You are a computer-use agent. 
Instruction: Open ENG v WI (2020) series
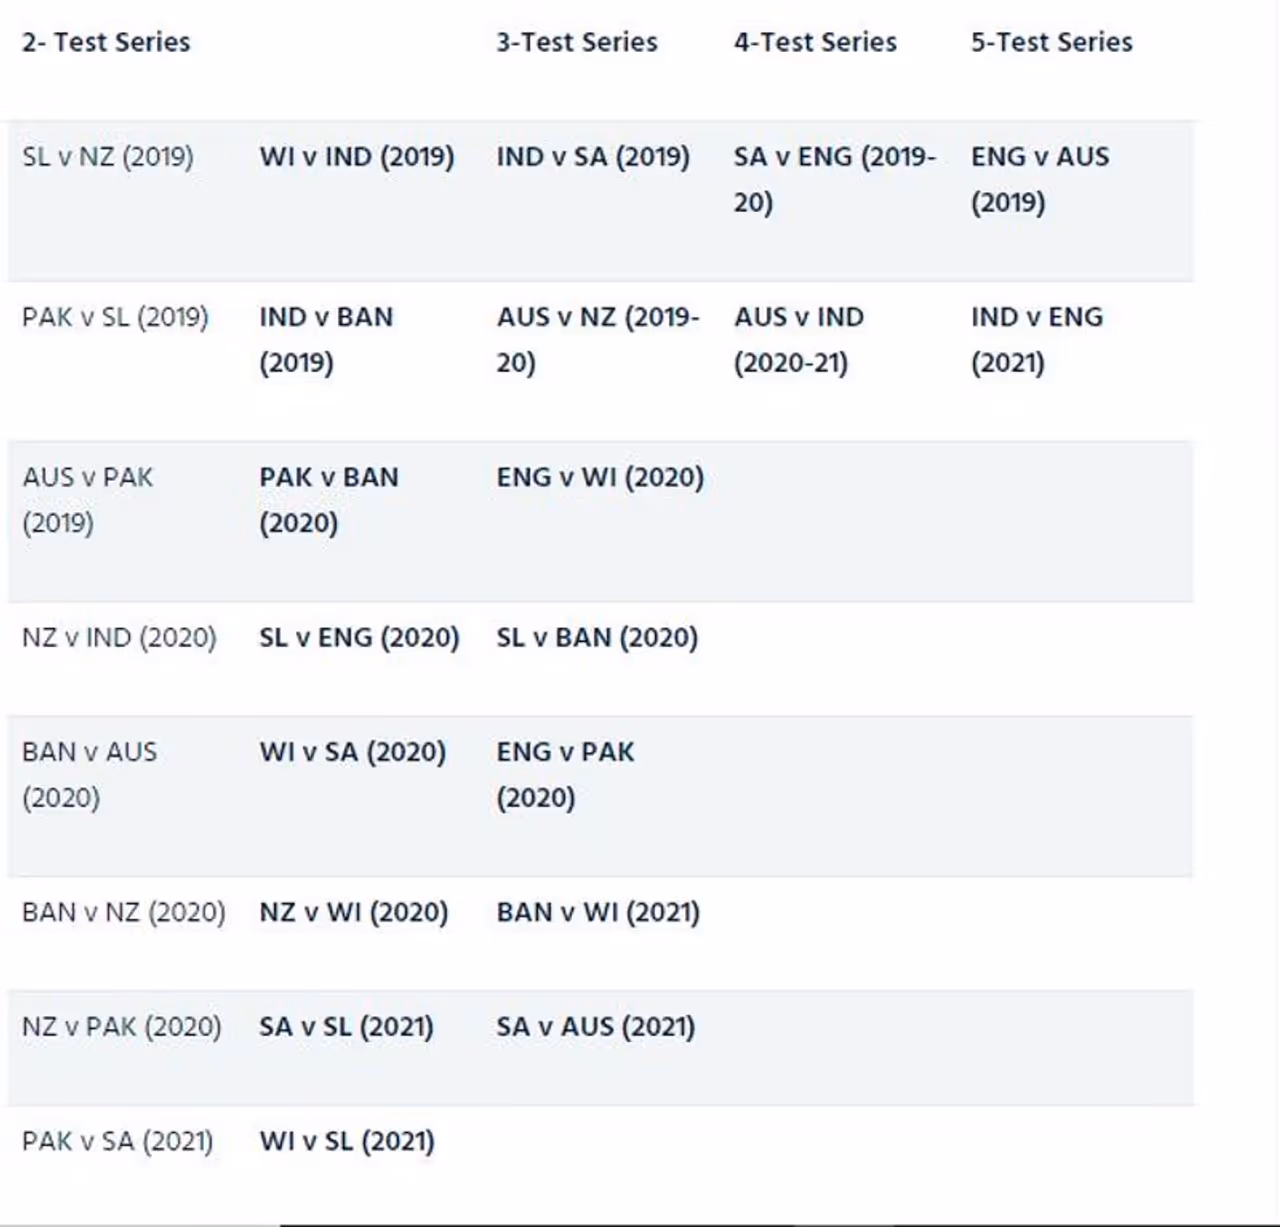click(x=600, y=477)
